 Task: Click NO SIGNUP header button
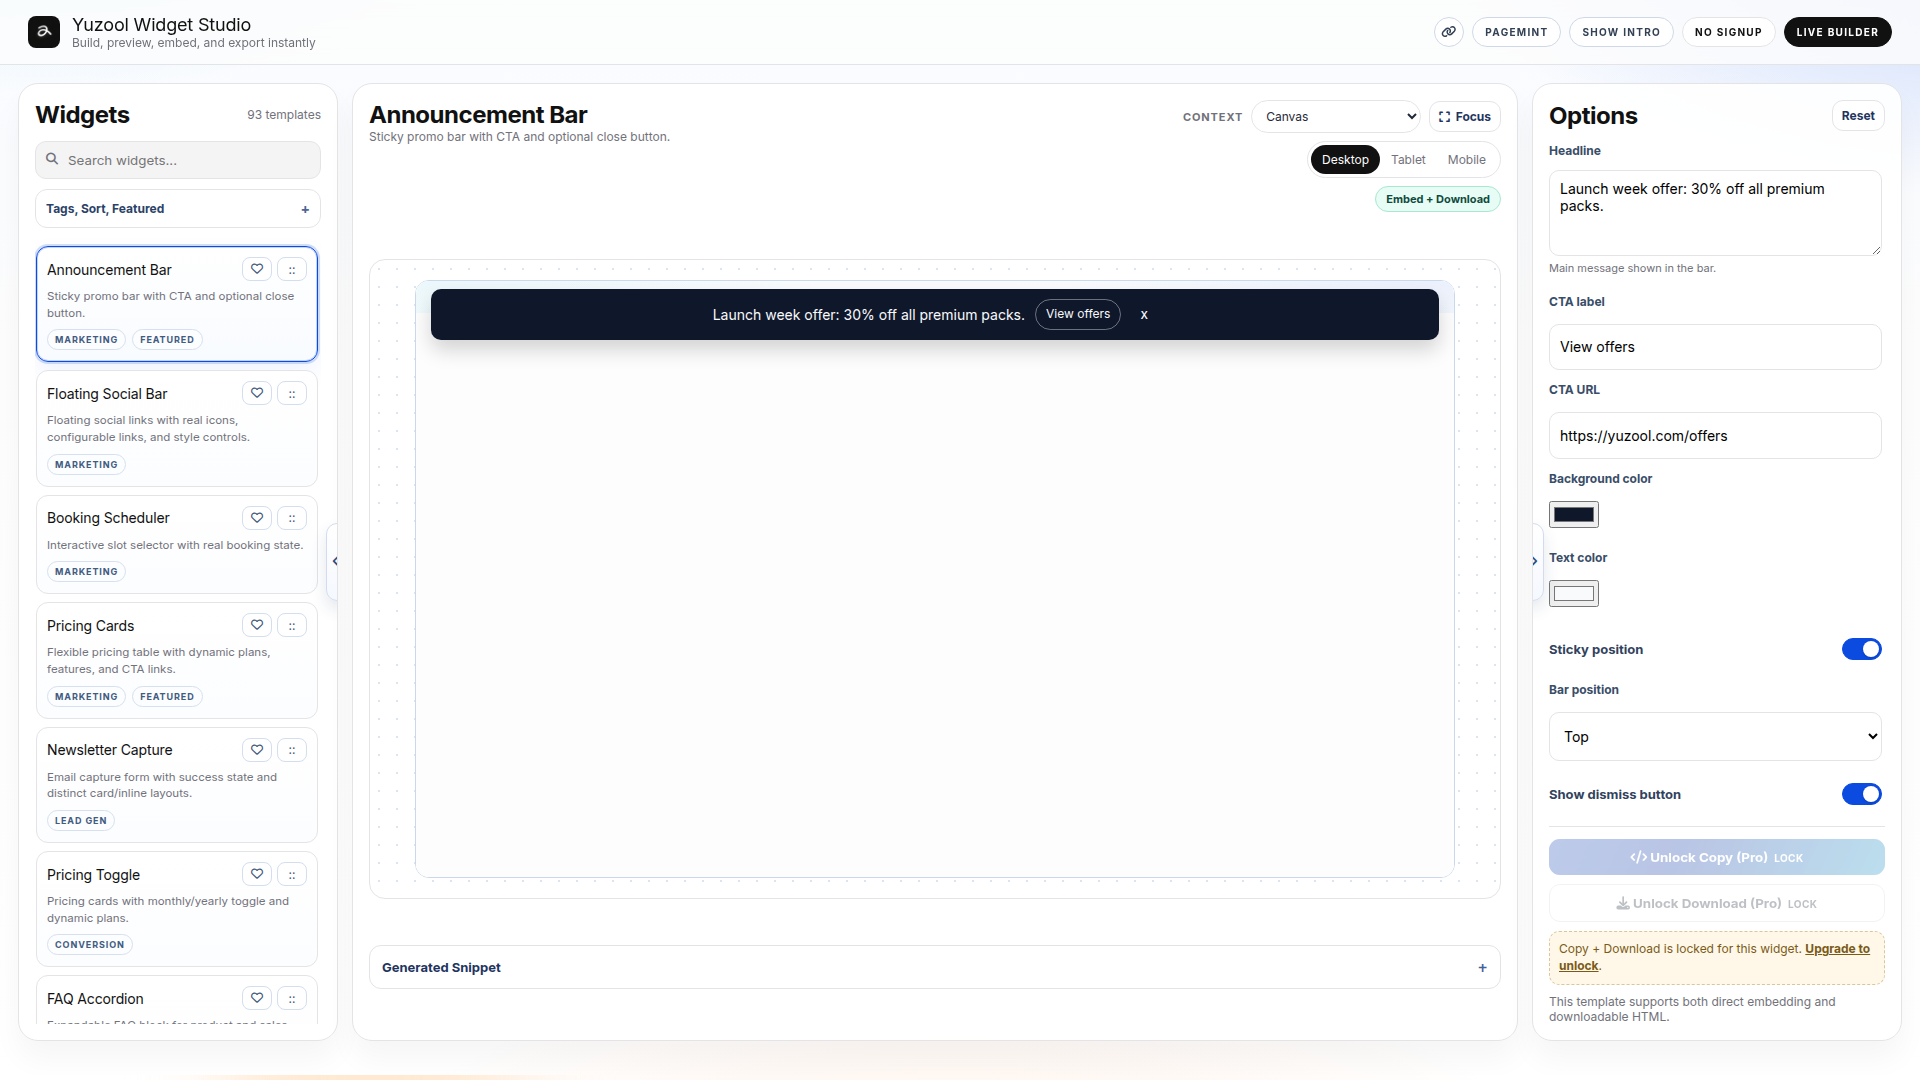click(x=1728, y=32)
